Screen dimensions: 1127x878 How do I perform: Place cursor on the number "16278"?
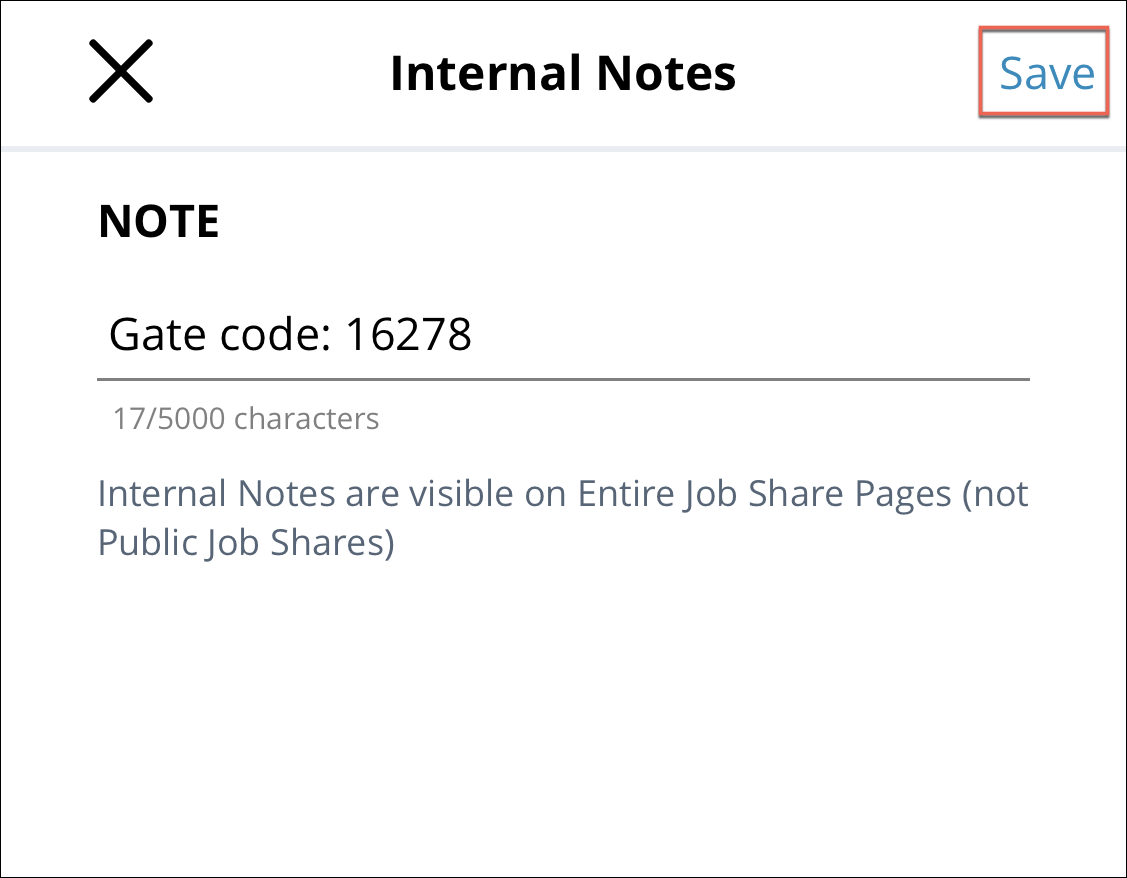(x=408, y=335)
